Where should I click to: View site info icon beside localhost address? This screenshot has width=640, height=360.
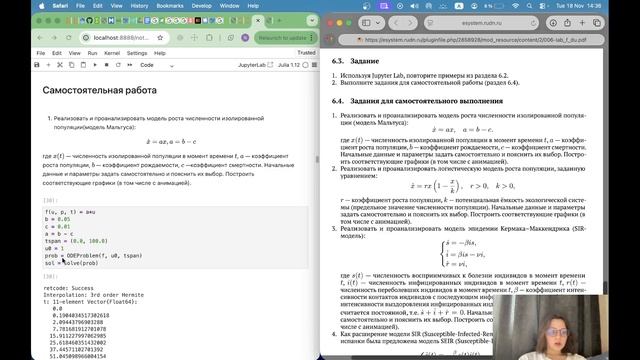(x=86, y=38)
